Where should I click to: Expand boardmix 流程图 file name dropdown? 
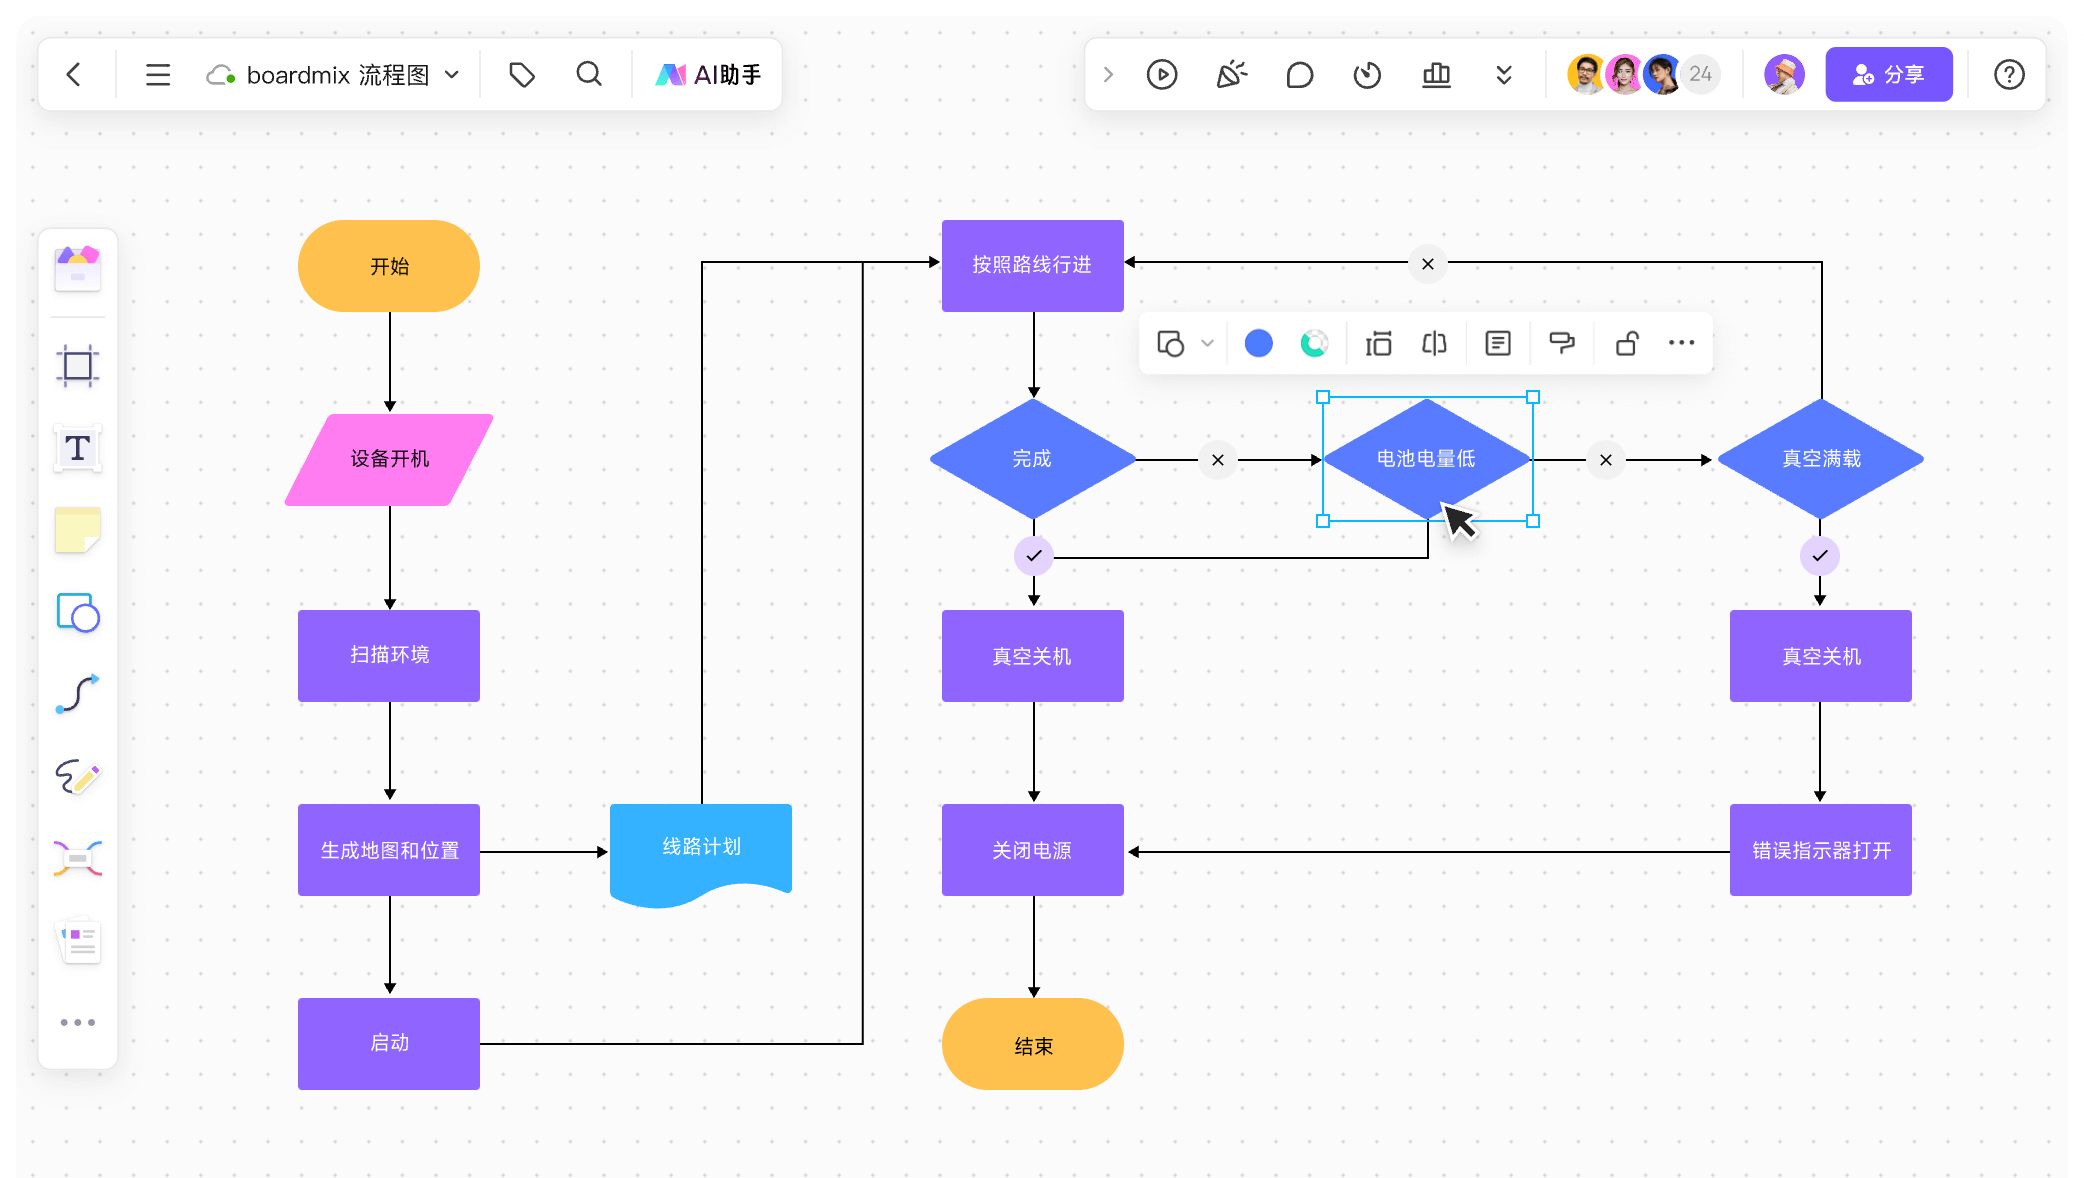pyautogui.click(x=453, y=75)
